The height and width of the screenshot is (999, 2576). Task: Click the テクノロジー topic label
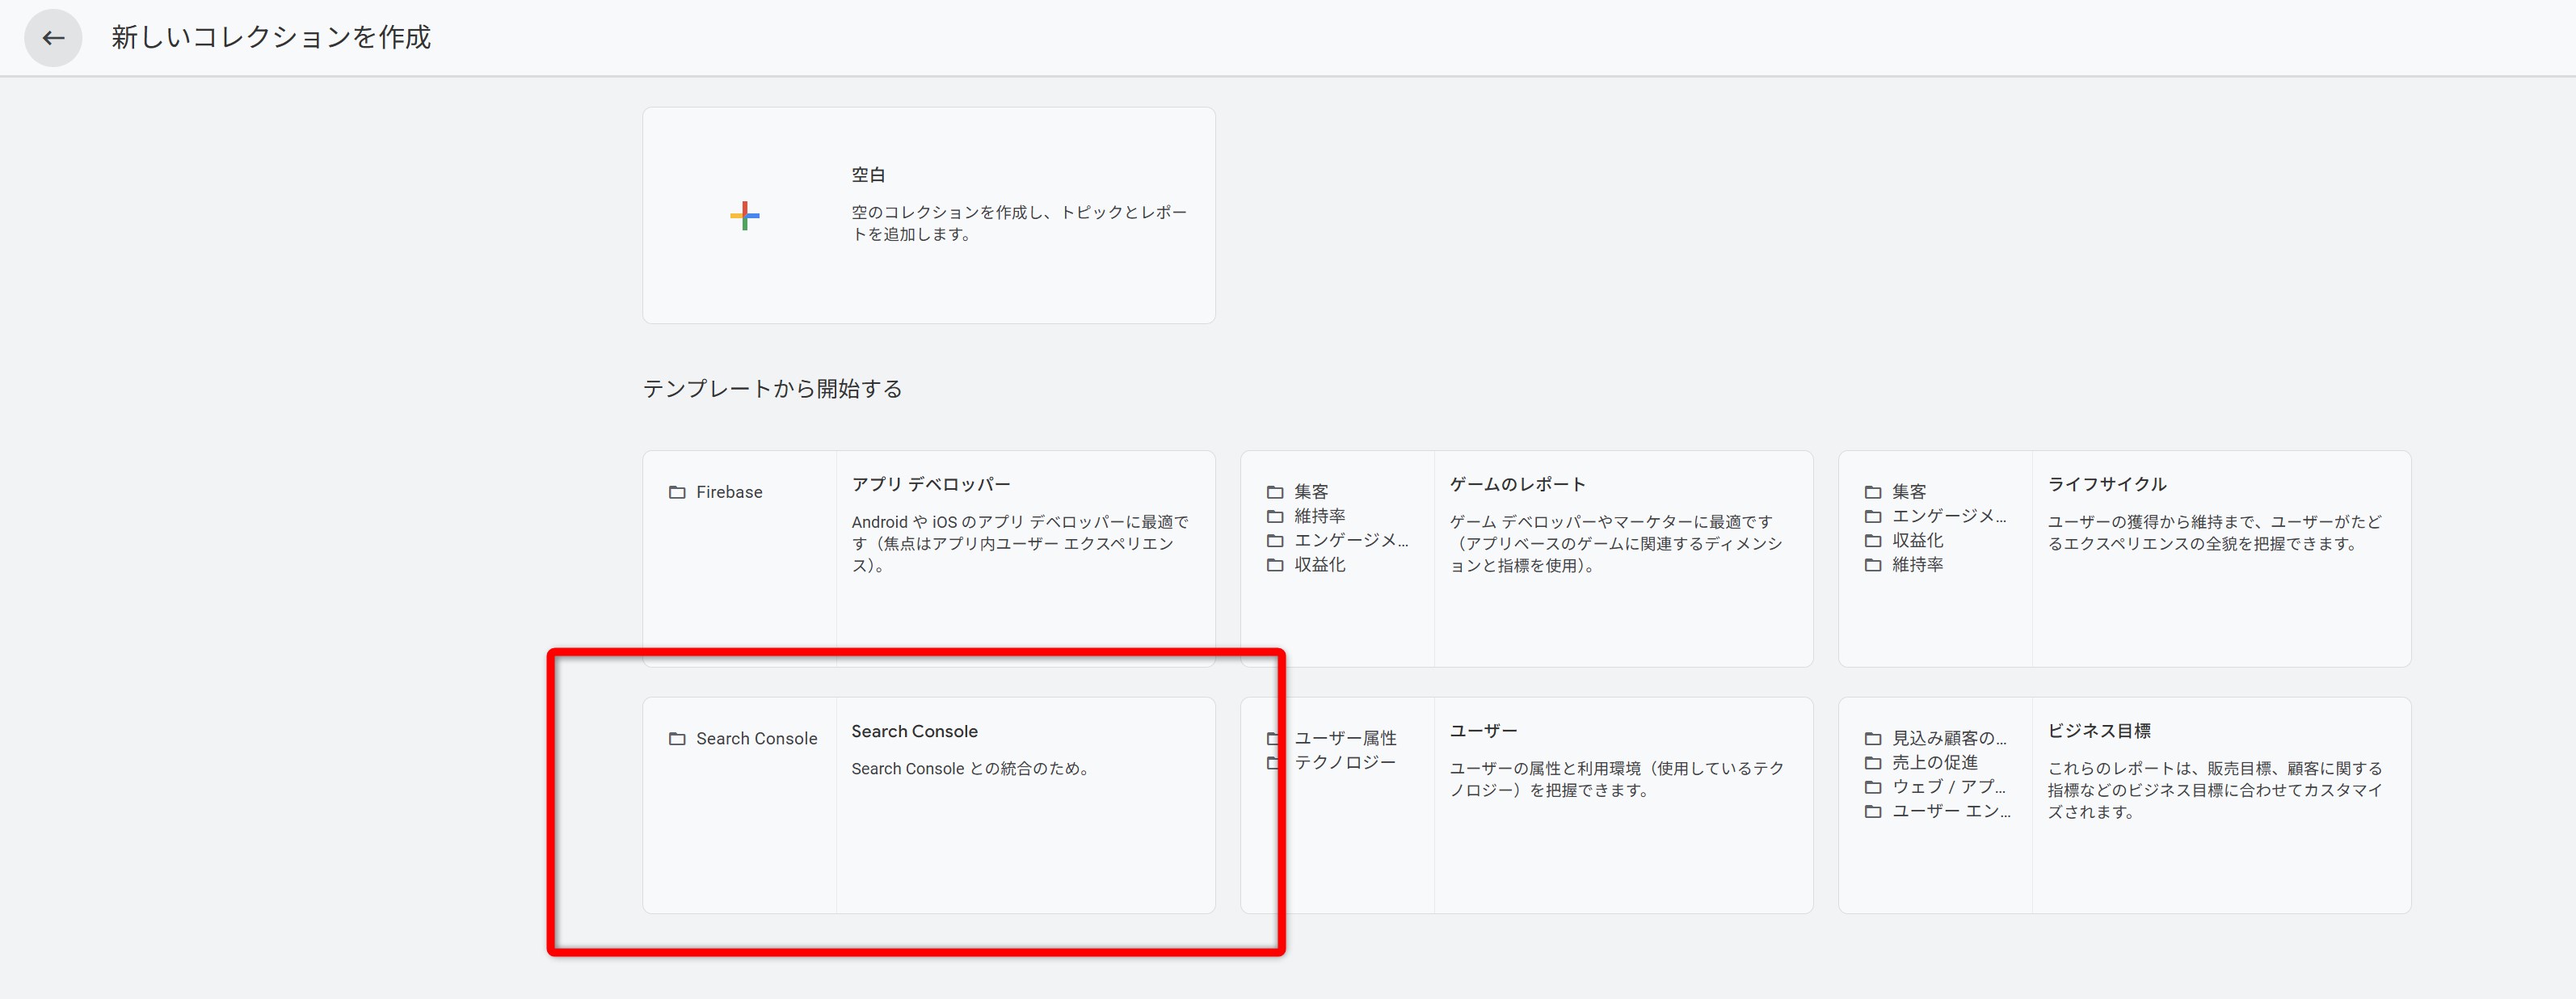click(1345, 762)
